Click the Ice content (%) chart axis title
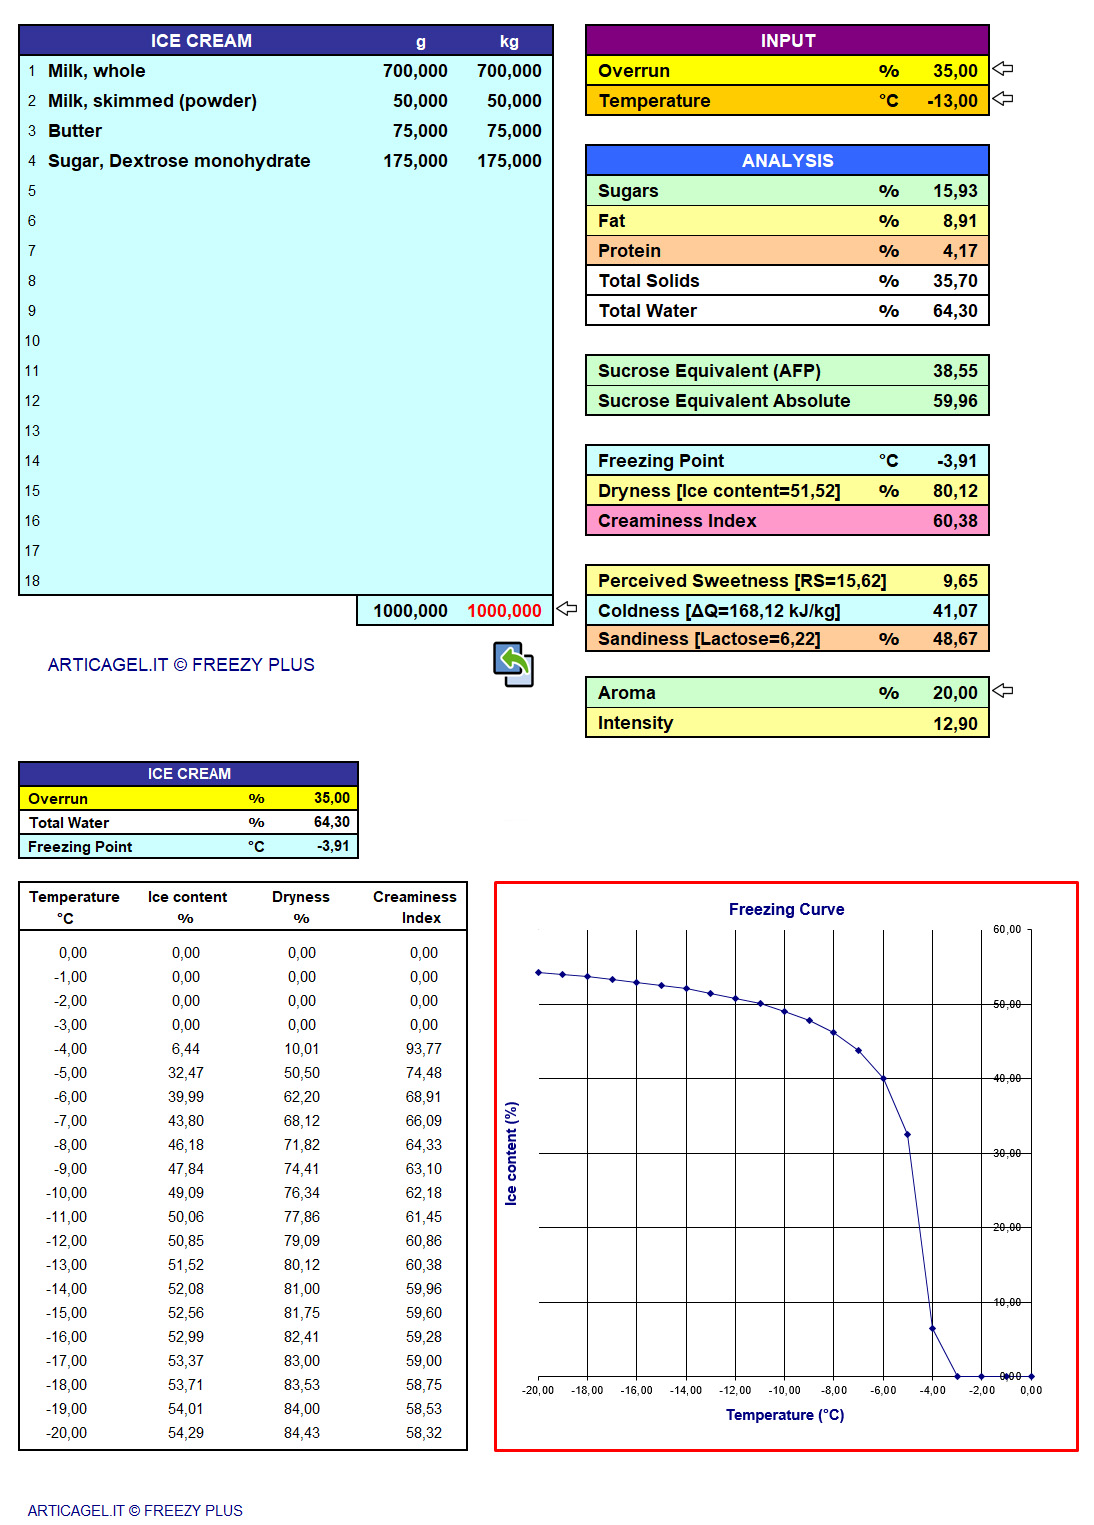 511,1153
